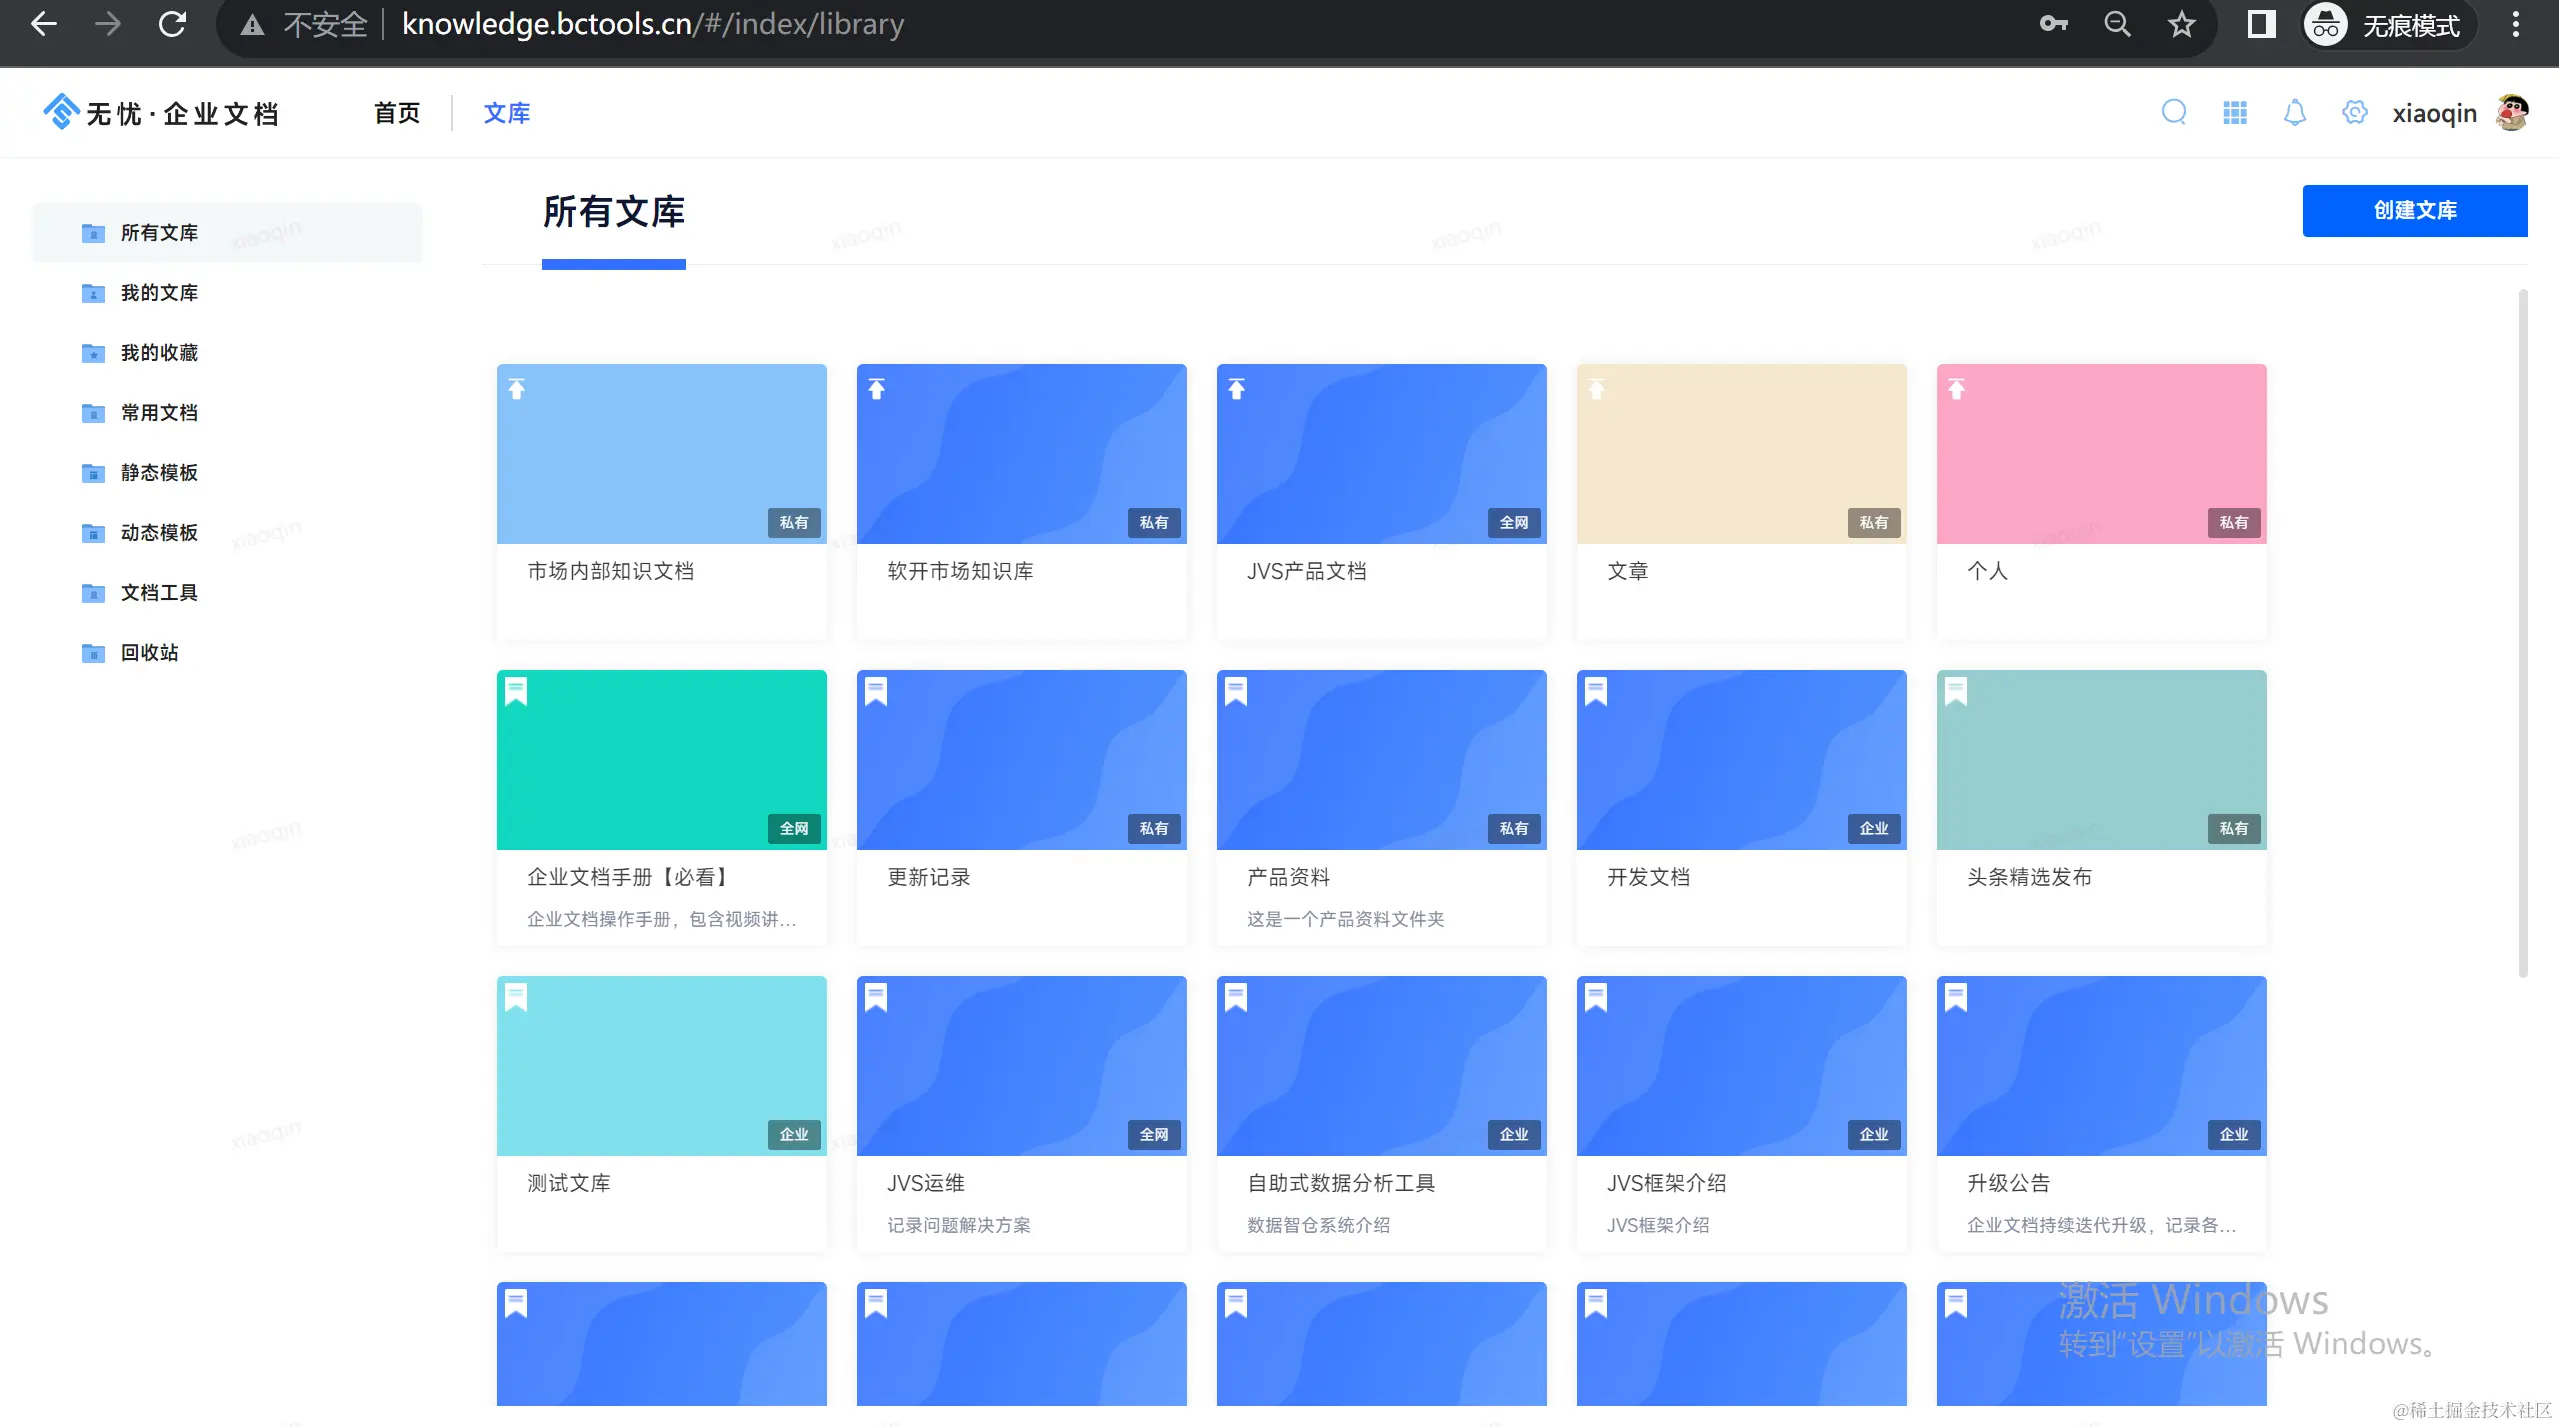Open the apps grid icon
This screenshot has height=1427, width=2559.
coord(2235,112)
